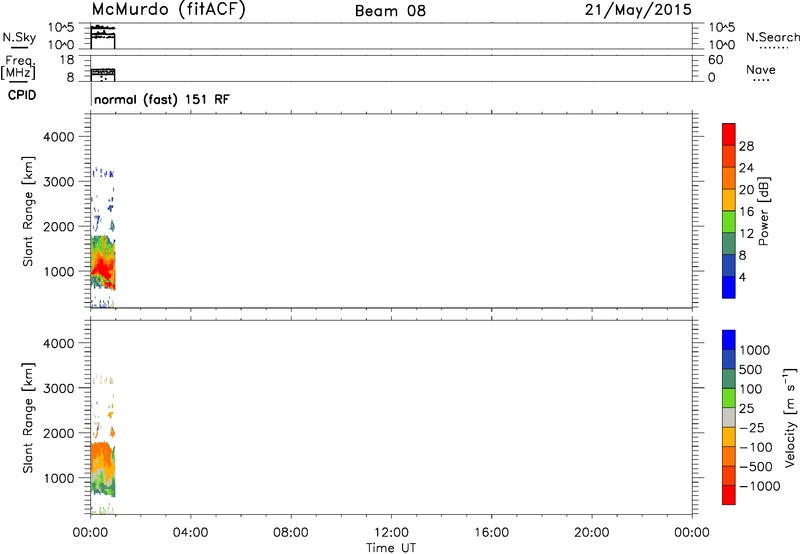Select the N.Search legend label
The width and height of the screenshot is (800, 554).
(772, 37)
